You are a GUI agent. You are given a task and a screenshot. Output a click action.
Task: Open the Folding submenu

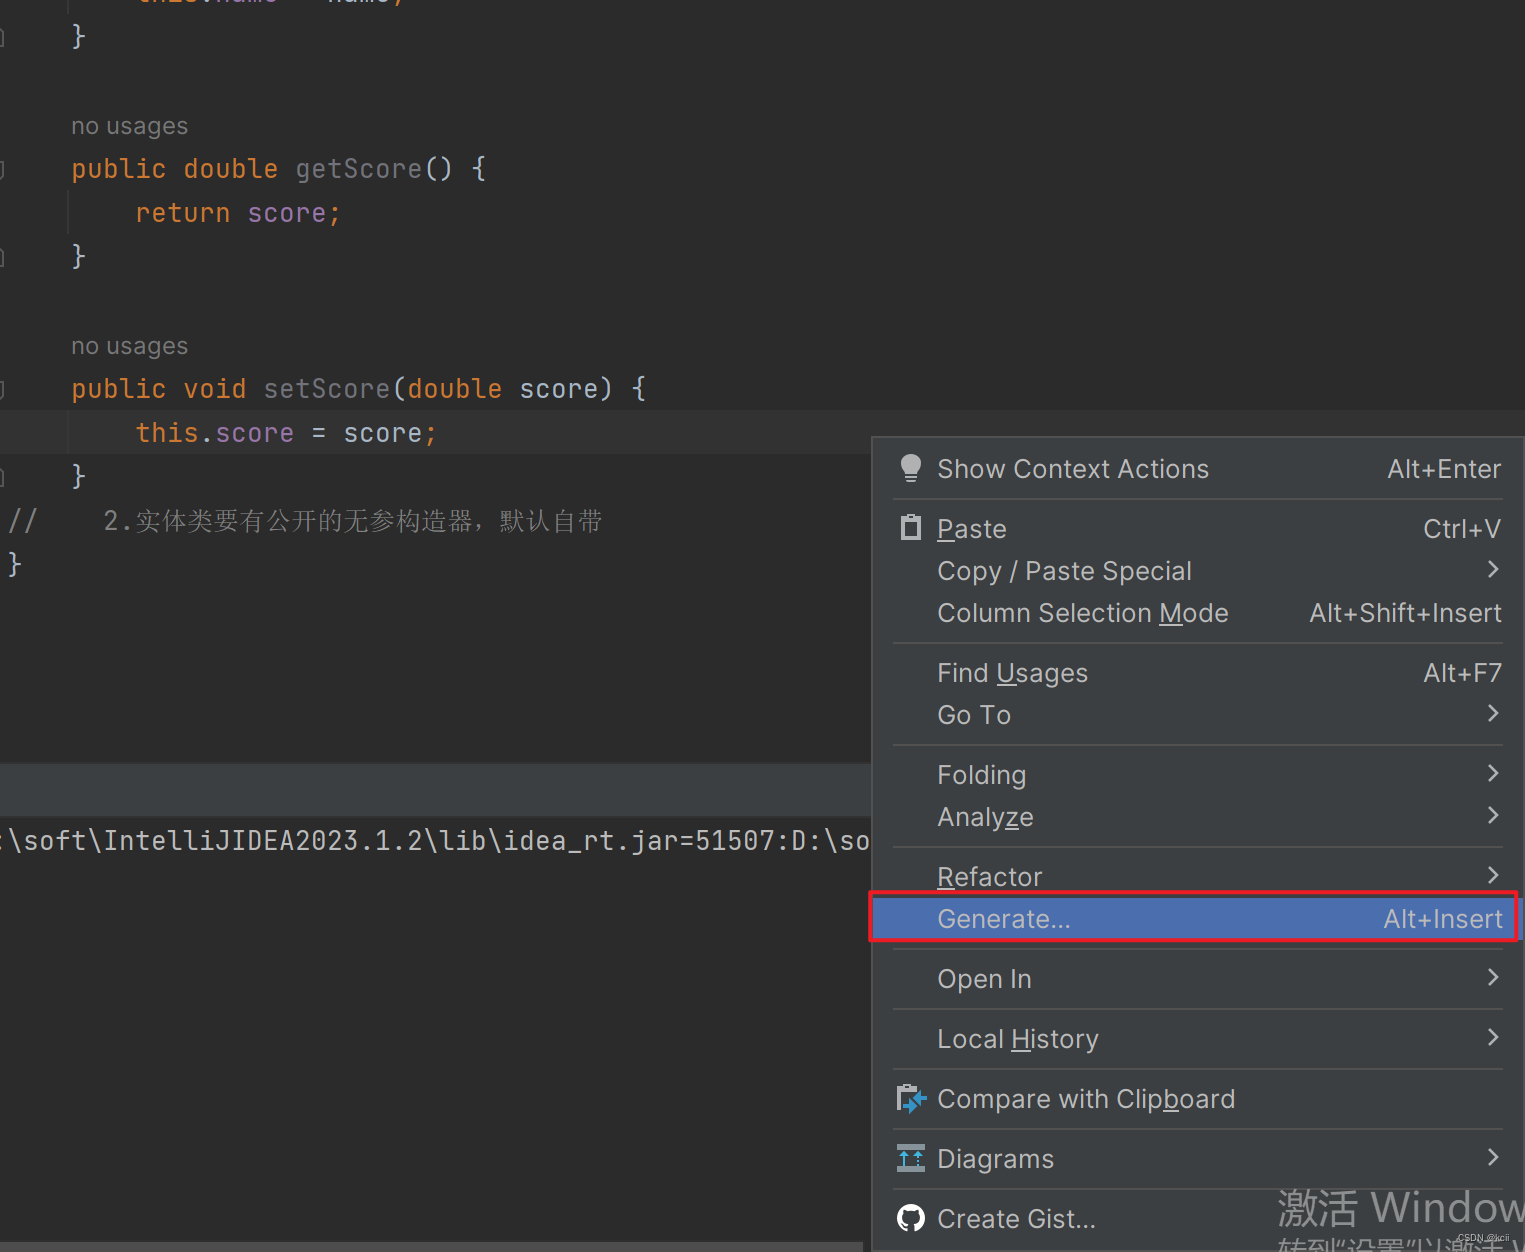click(x=1198, y=775)
